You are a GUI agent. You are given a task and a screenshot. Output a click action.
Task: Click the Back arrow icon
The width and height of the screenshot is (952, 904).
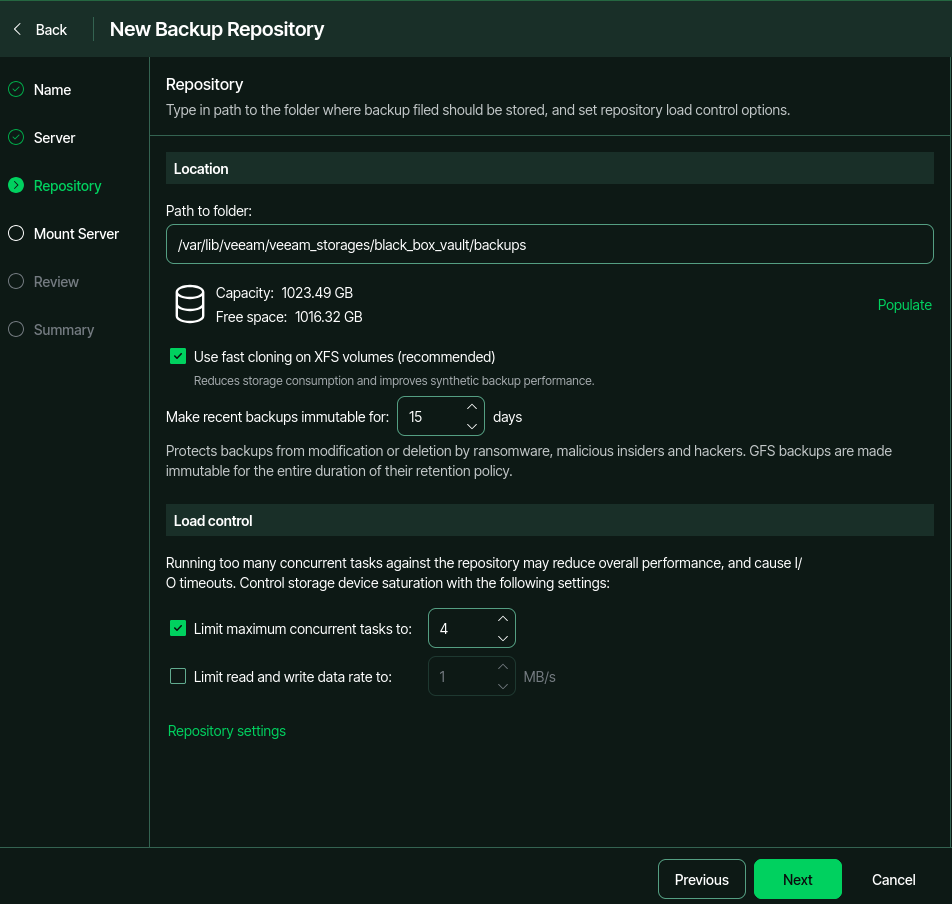tap(17, 29)
